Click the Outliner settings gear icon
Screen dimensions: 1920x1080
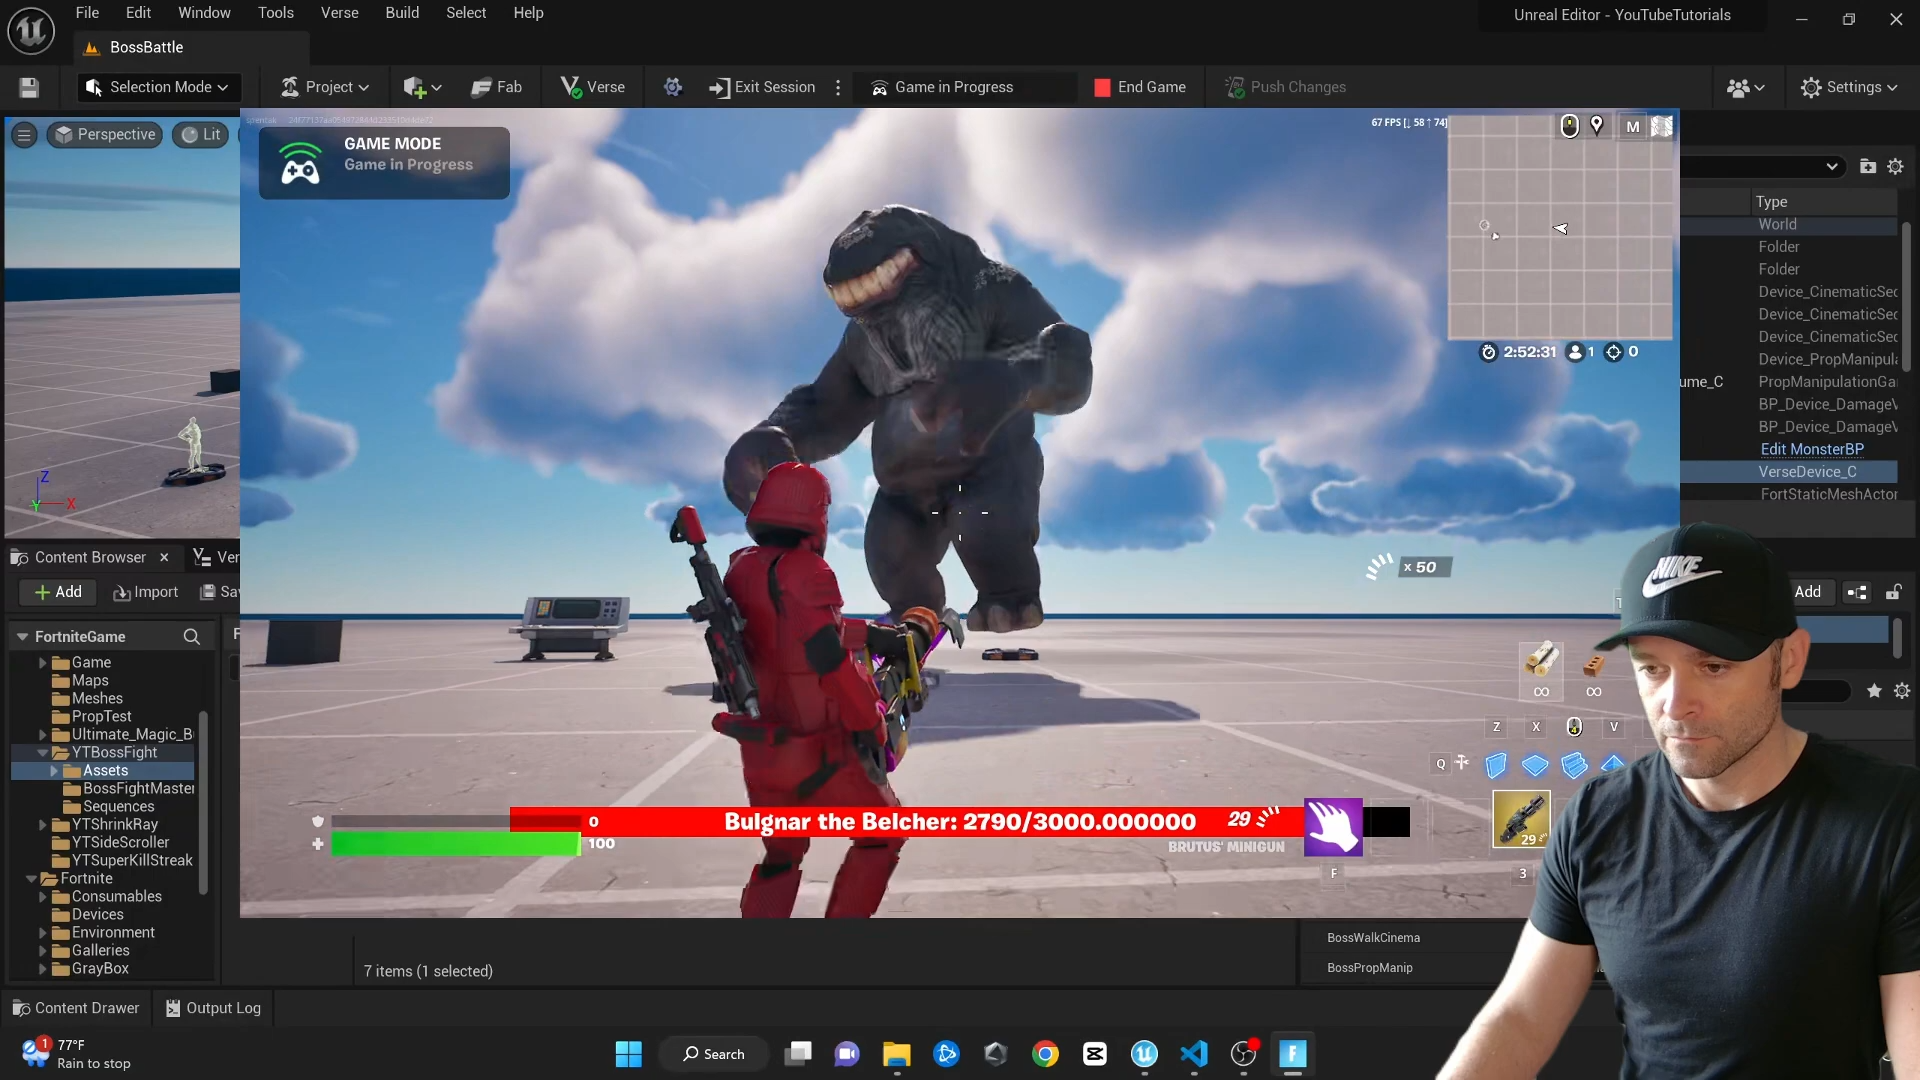(x=1895, y=167)
